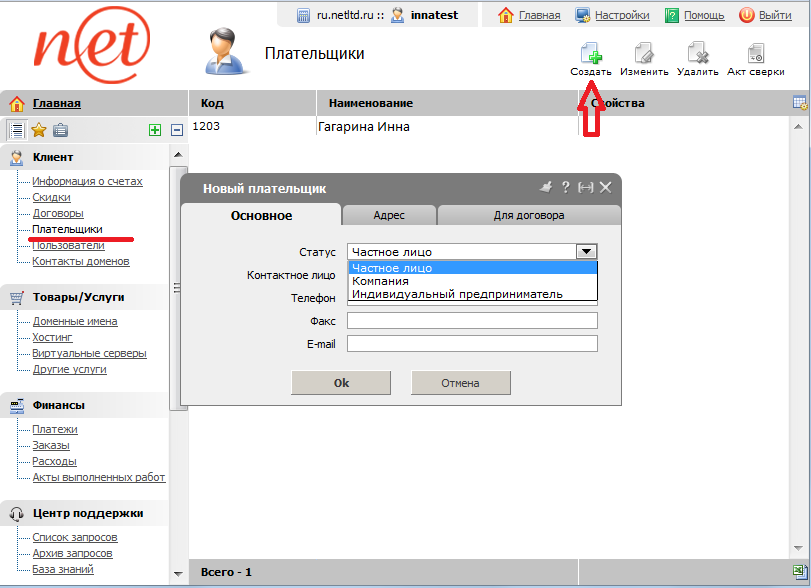811x588 pixels.
Task: Open the Договоры link in sidebar
Action: (x=58, y=213)
